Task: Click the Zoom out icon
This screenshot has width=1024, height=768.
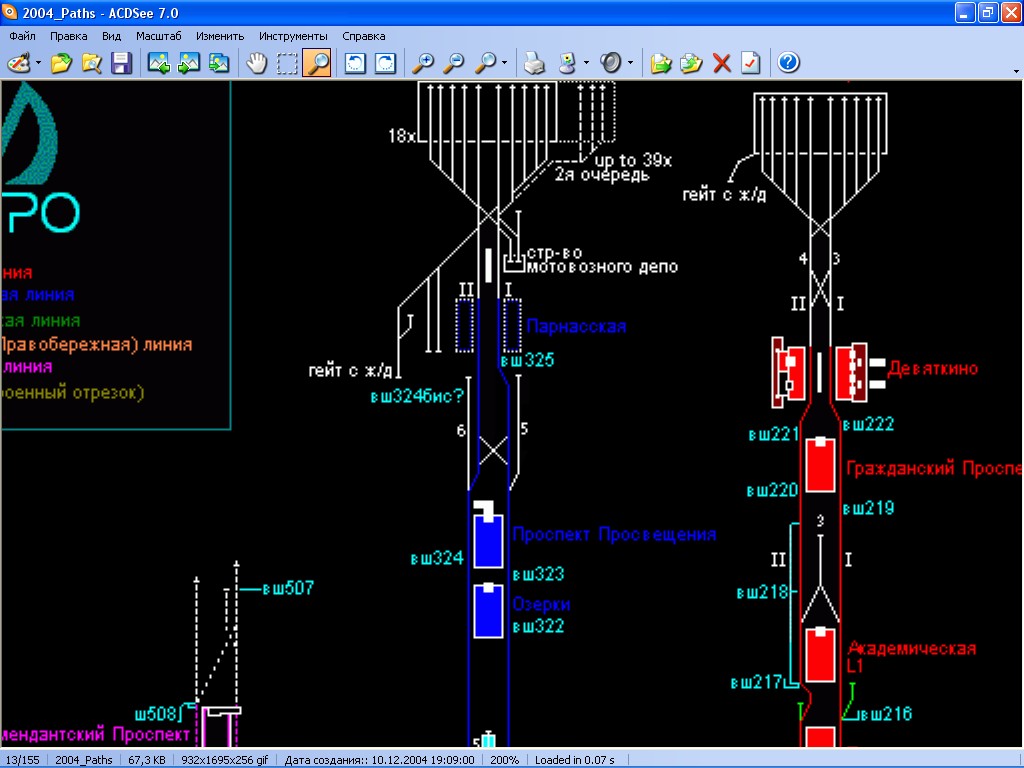Action: point(454,63)
